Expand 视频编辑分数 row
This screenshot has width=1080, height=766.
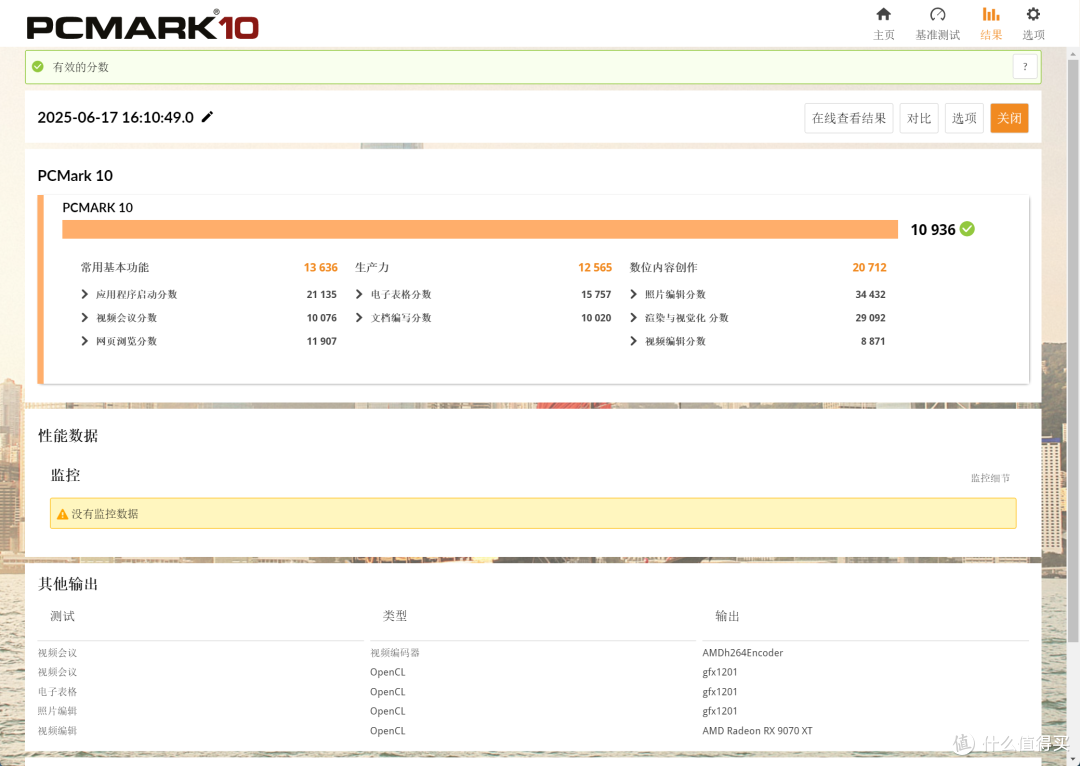tap(634, 341)
